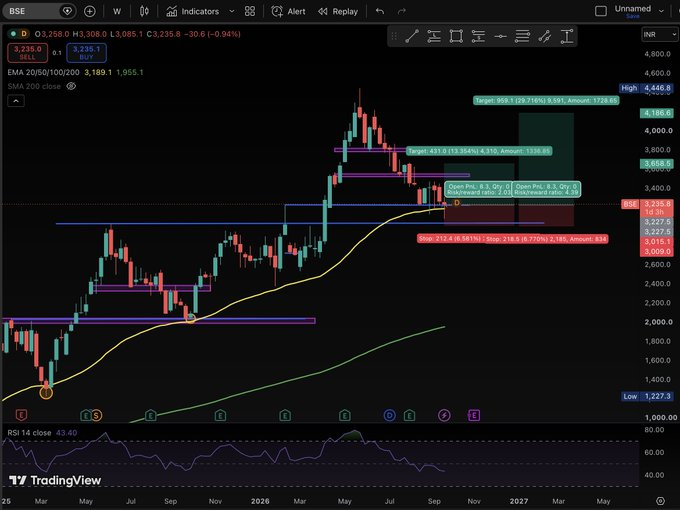Open the candlestick chart style menu

pos(144,11)
